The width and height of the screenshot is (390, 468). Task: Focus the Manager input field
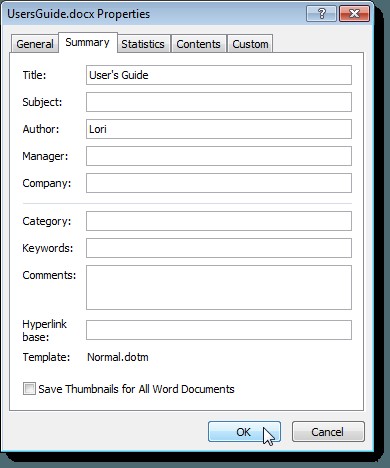click(219, 156)
